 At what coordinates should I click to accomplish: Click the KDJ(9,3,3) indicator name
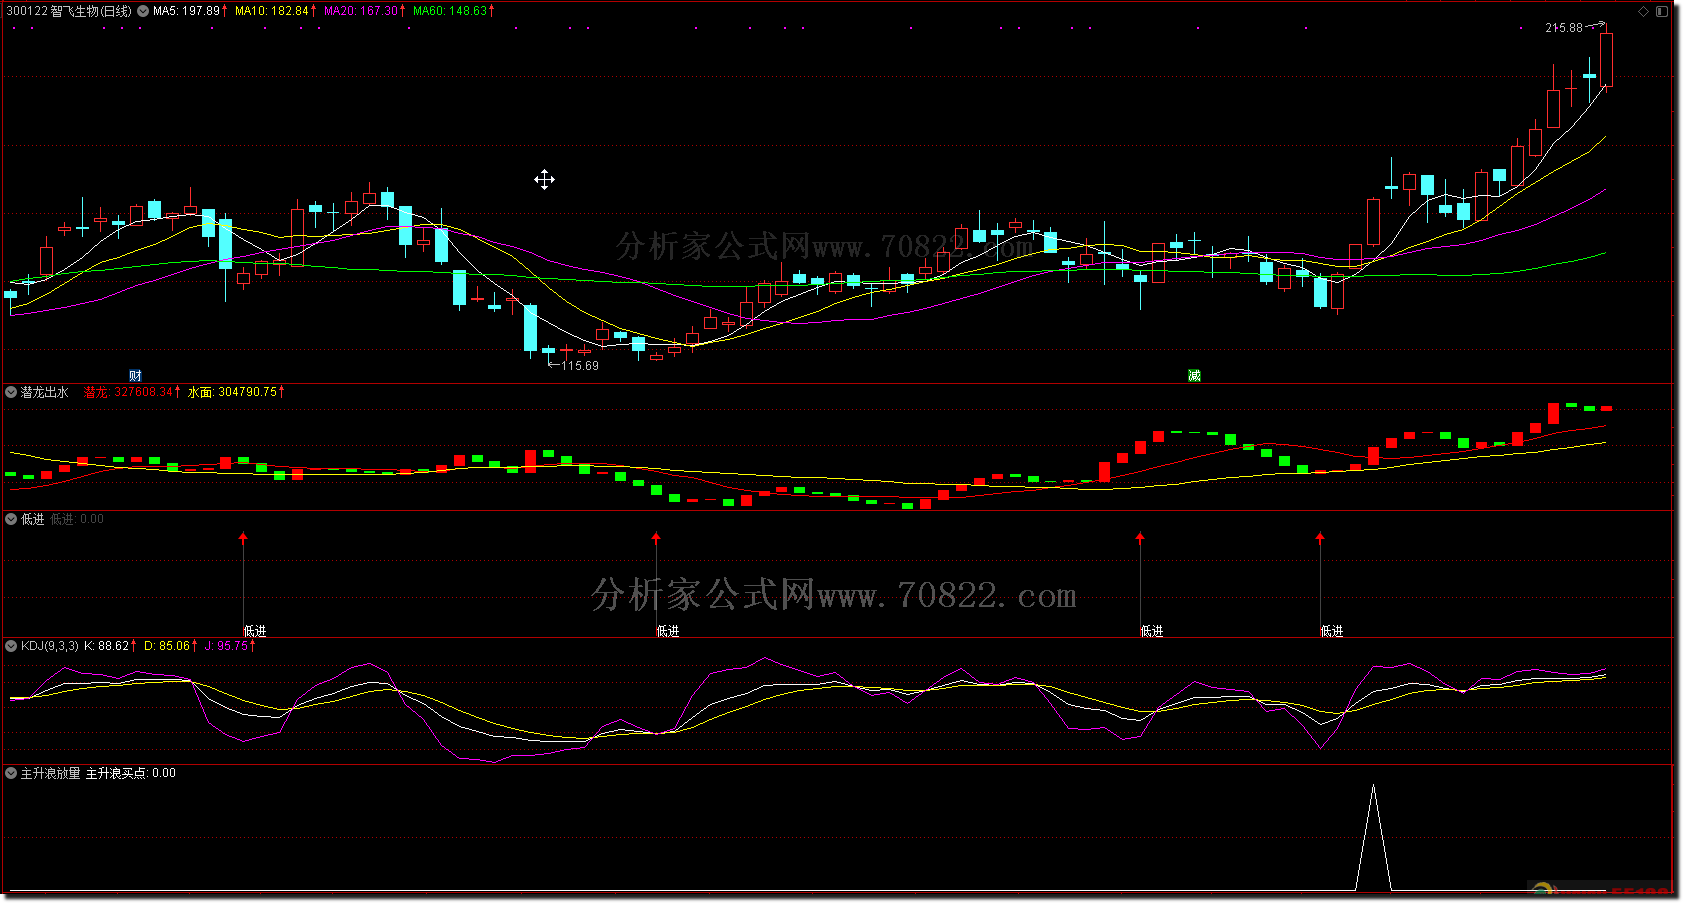[x=49, y=646]
